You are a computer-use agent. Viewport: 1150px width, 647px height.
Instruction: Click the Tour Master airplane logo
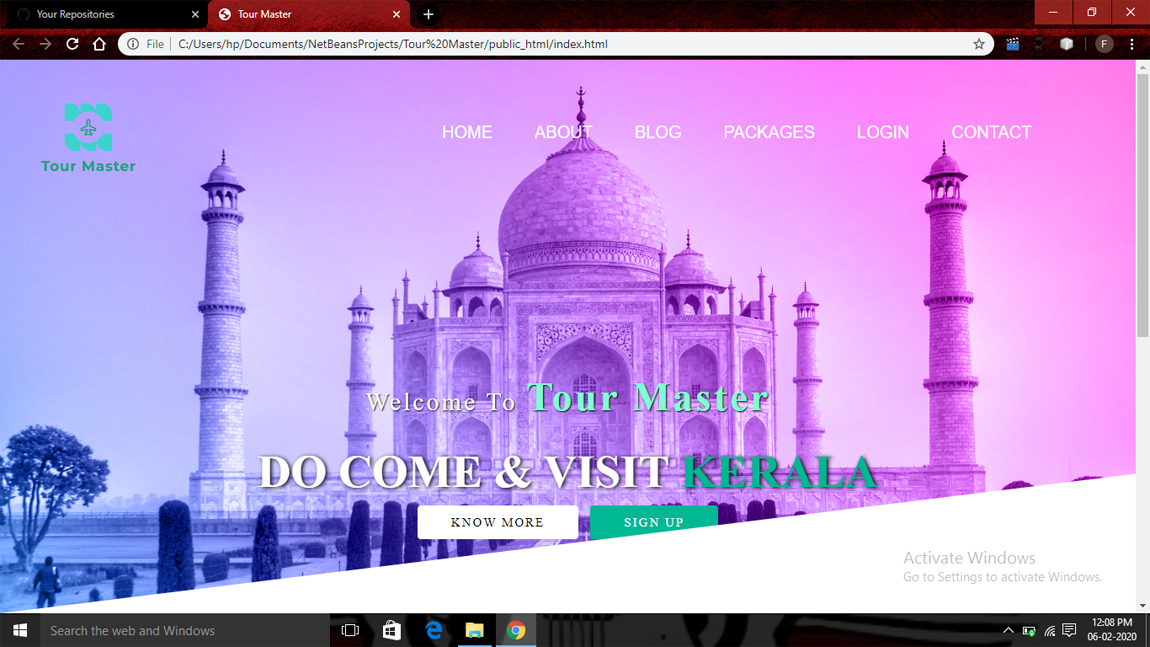(88, 125)
